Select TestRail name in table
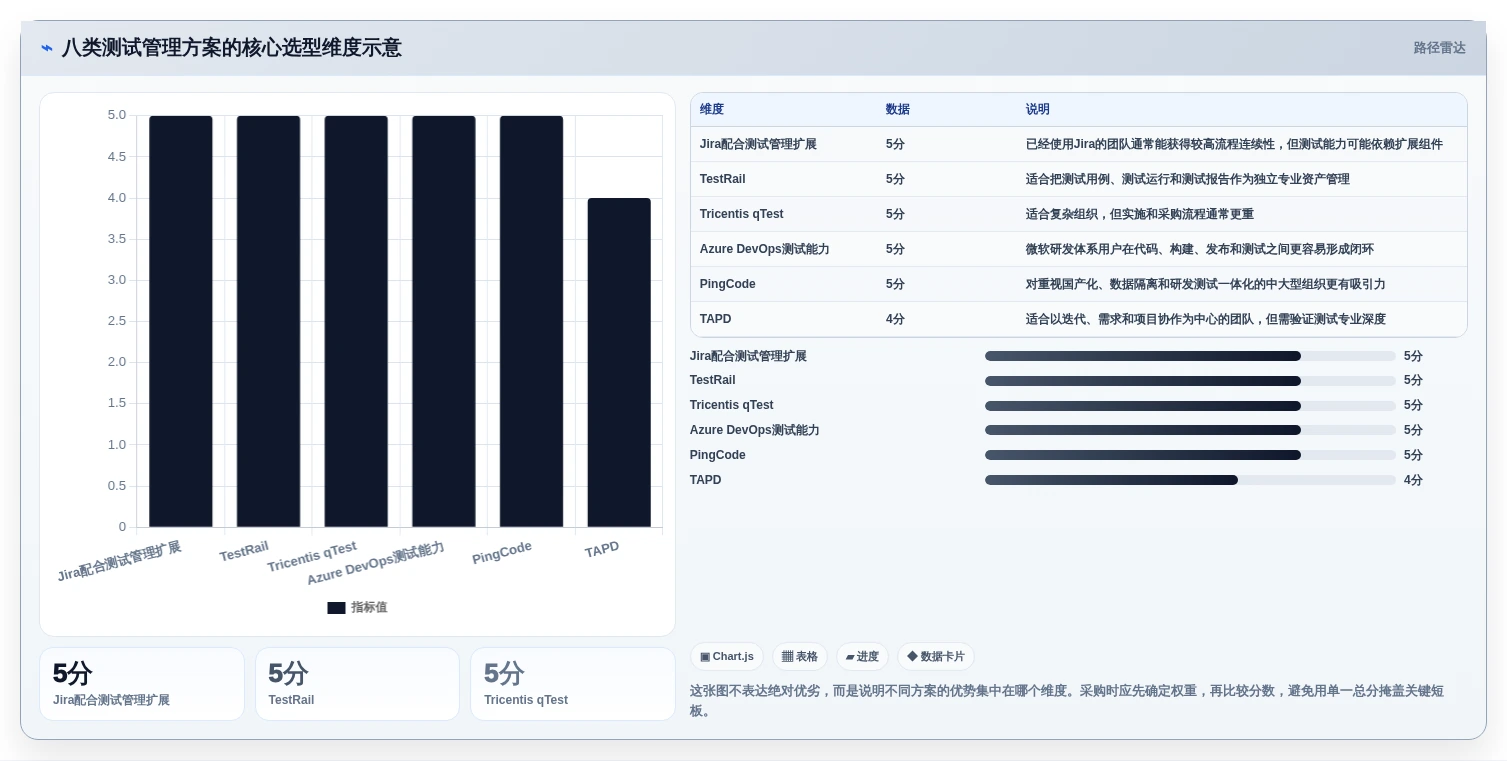Image resolution: width=1507 pixels, height=761 pixels. (x=722, y=179)
